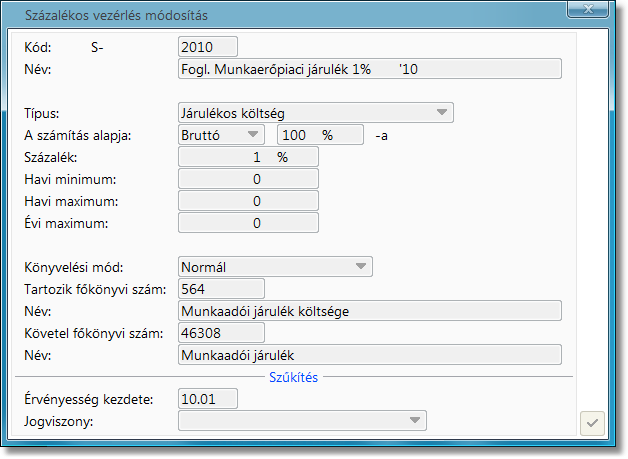Click the 'Jogviszony:' label
The height and width of the screenshot is (459, 628).
click(58, 421)
